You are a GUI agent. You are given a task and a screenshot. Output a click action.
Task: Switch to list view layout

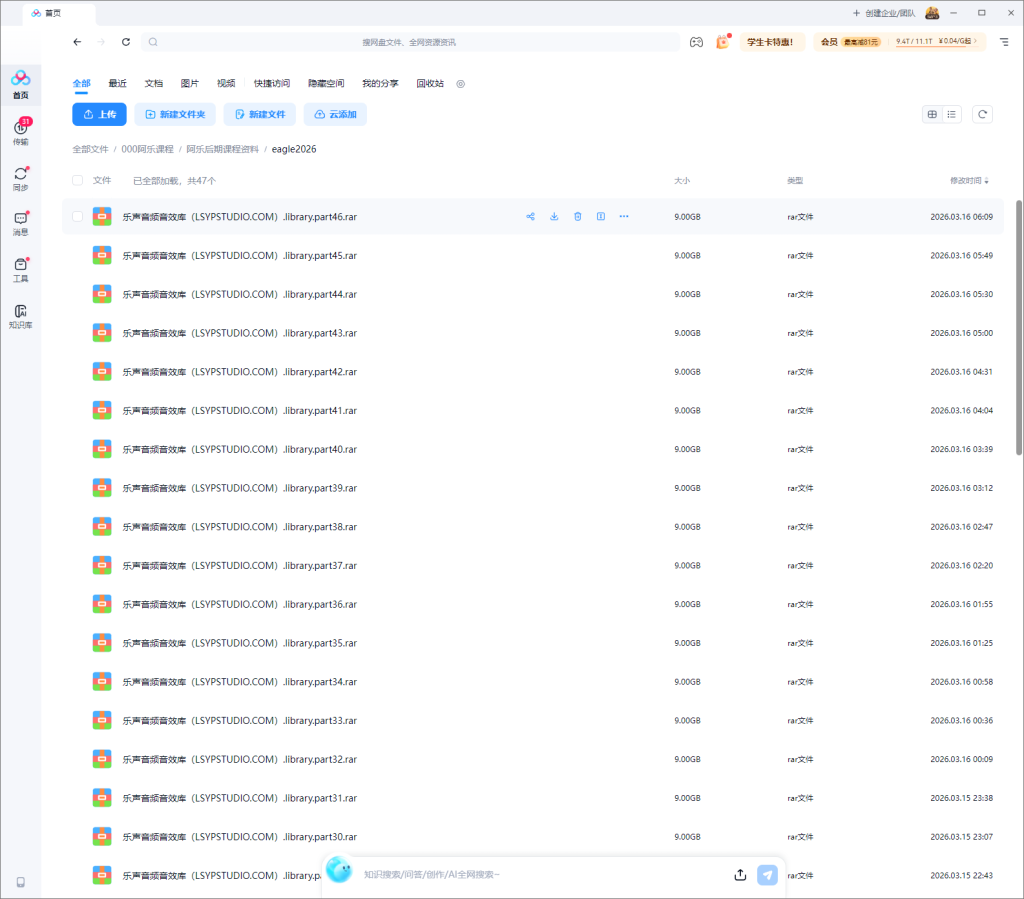coord(952,115)
